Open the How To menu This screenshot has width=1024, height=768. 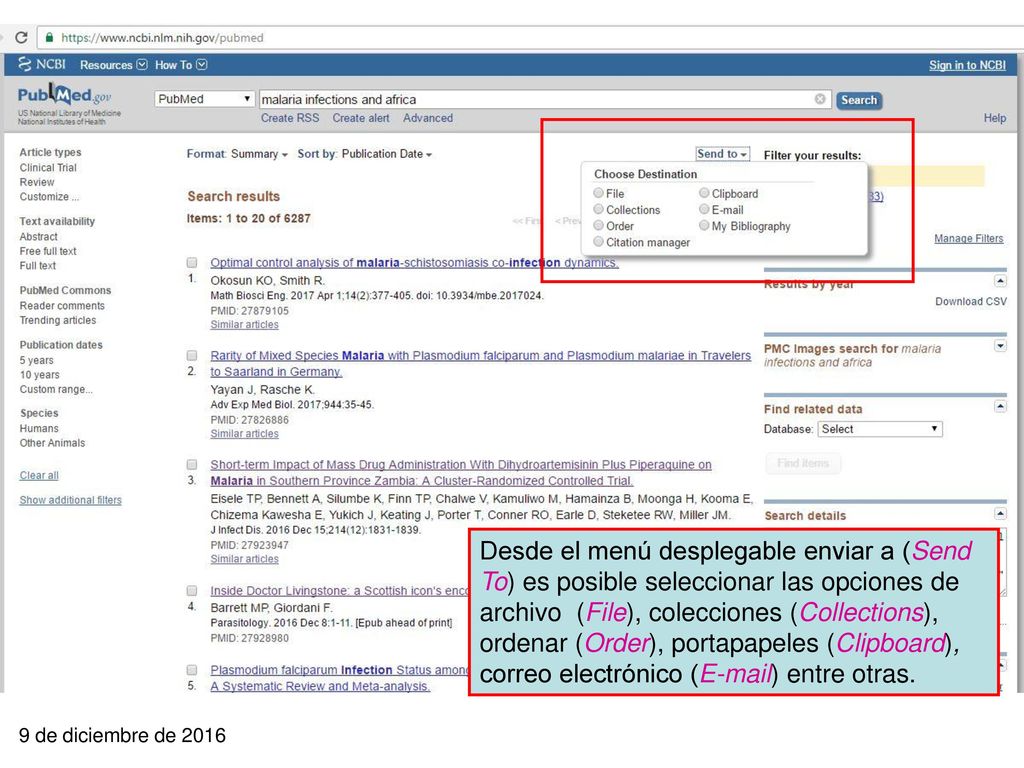coord(181,65)
